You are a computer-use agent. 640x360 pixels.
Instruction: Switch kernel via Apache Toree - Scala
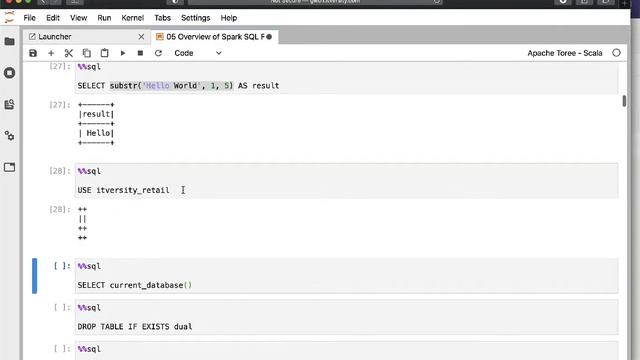[564, 53]
